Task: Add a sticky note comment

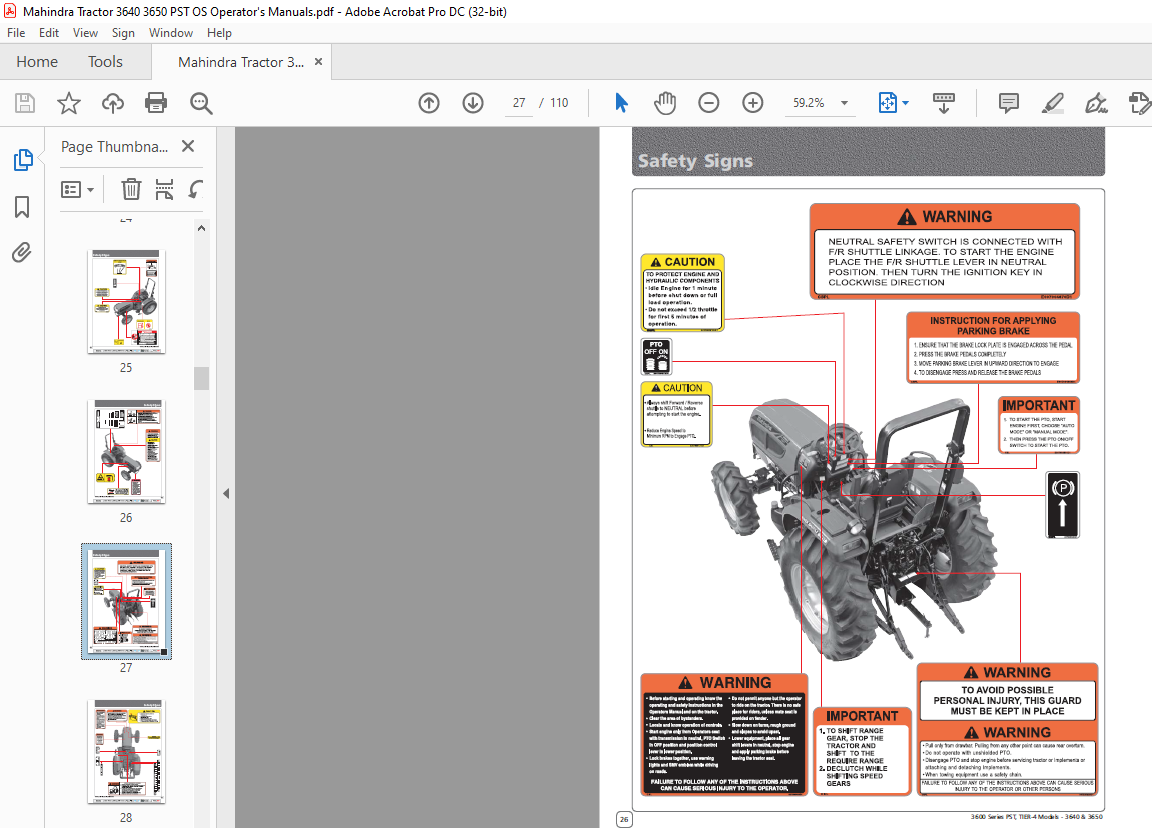Action: pos(1009,103)
